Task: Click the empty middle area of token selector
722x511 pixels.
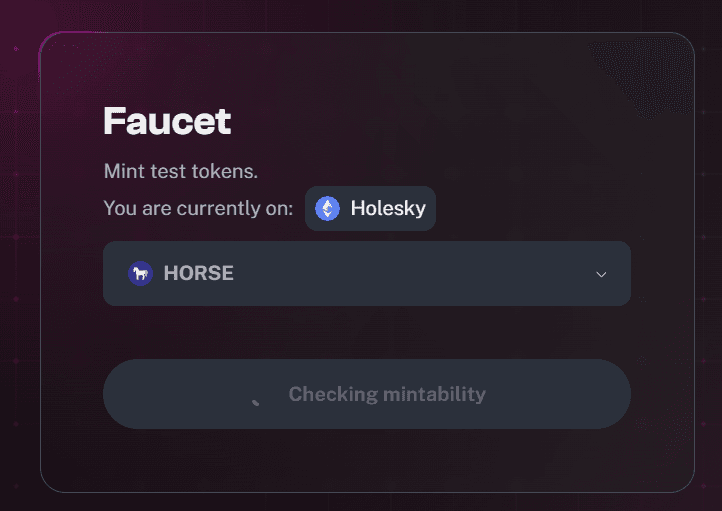Action: (x=414, y=273)
